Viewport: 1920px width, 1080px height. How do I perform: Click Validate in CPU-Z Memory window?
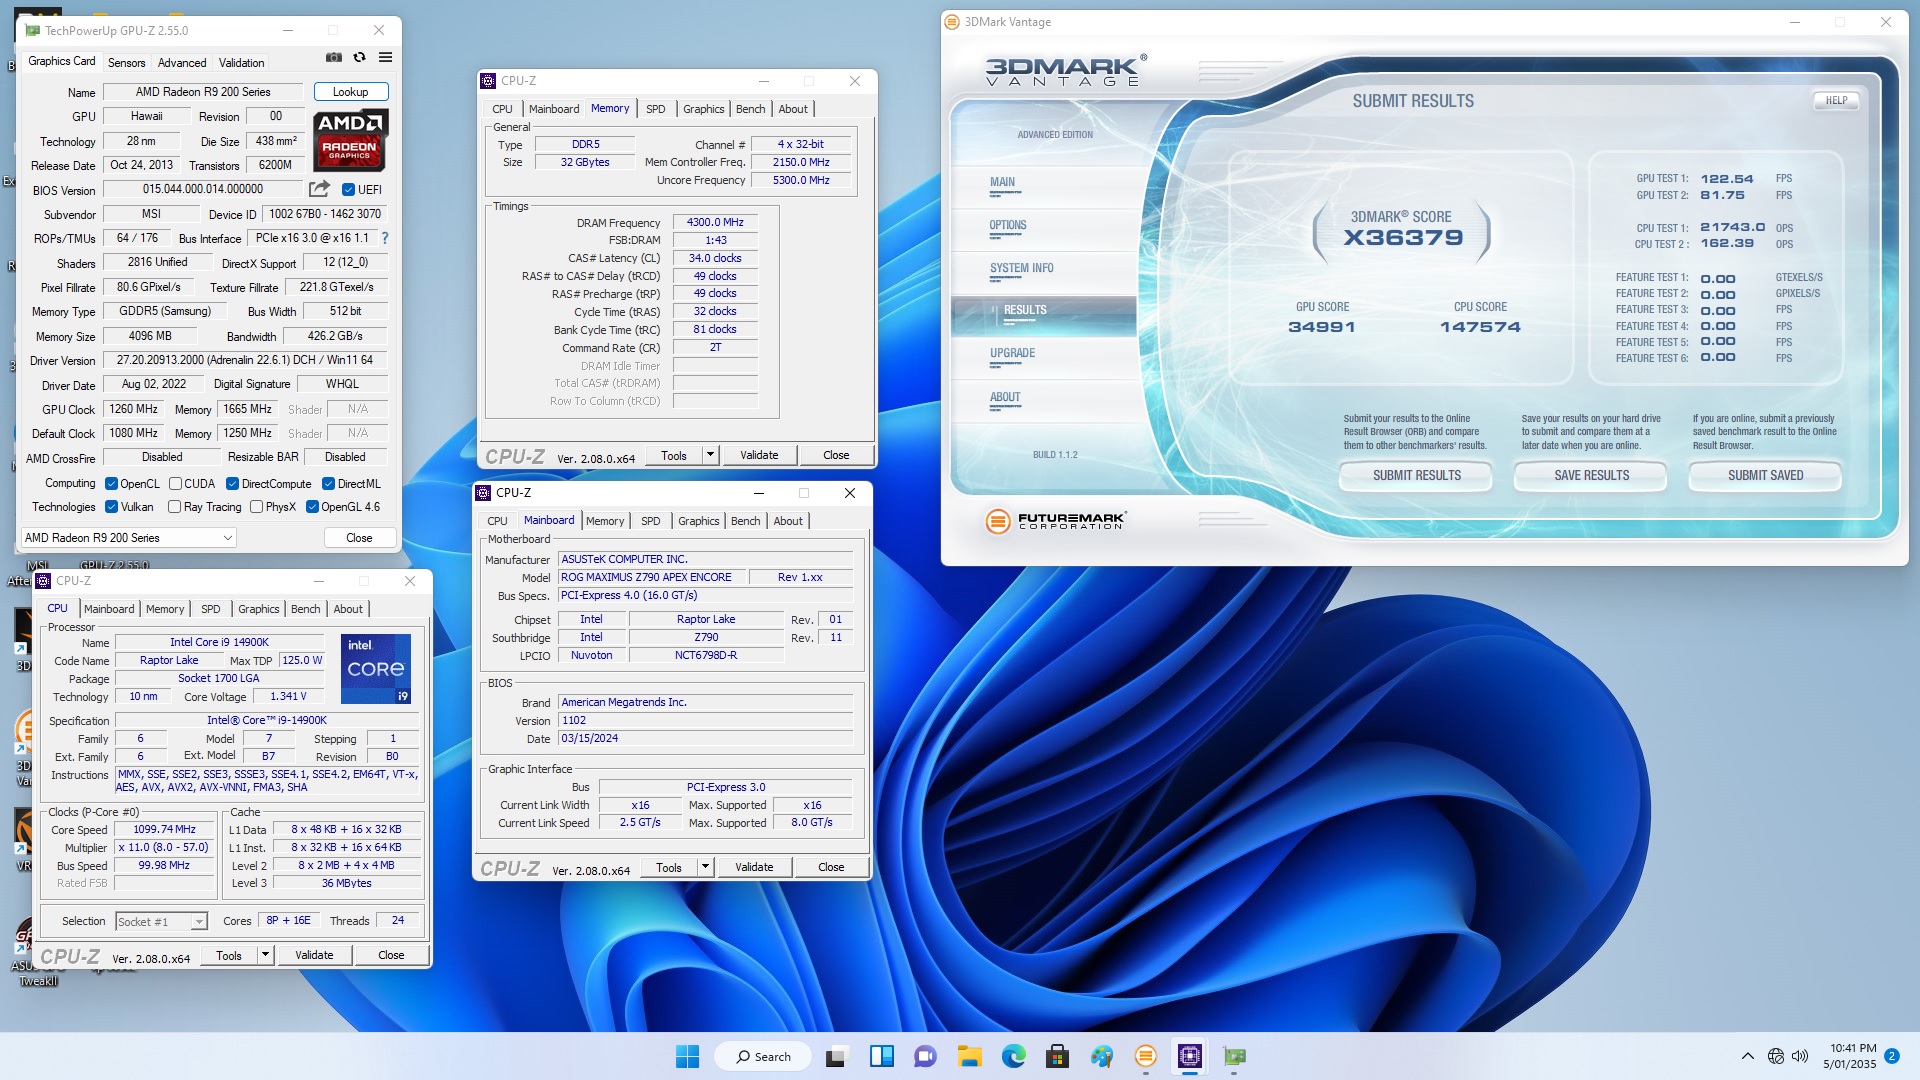coord(759,455)
